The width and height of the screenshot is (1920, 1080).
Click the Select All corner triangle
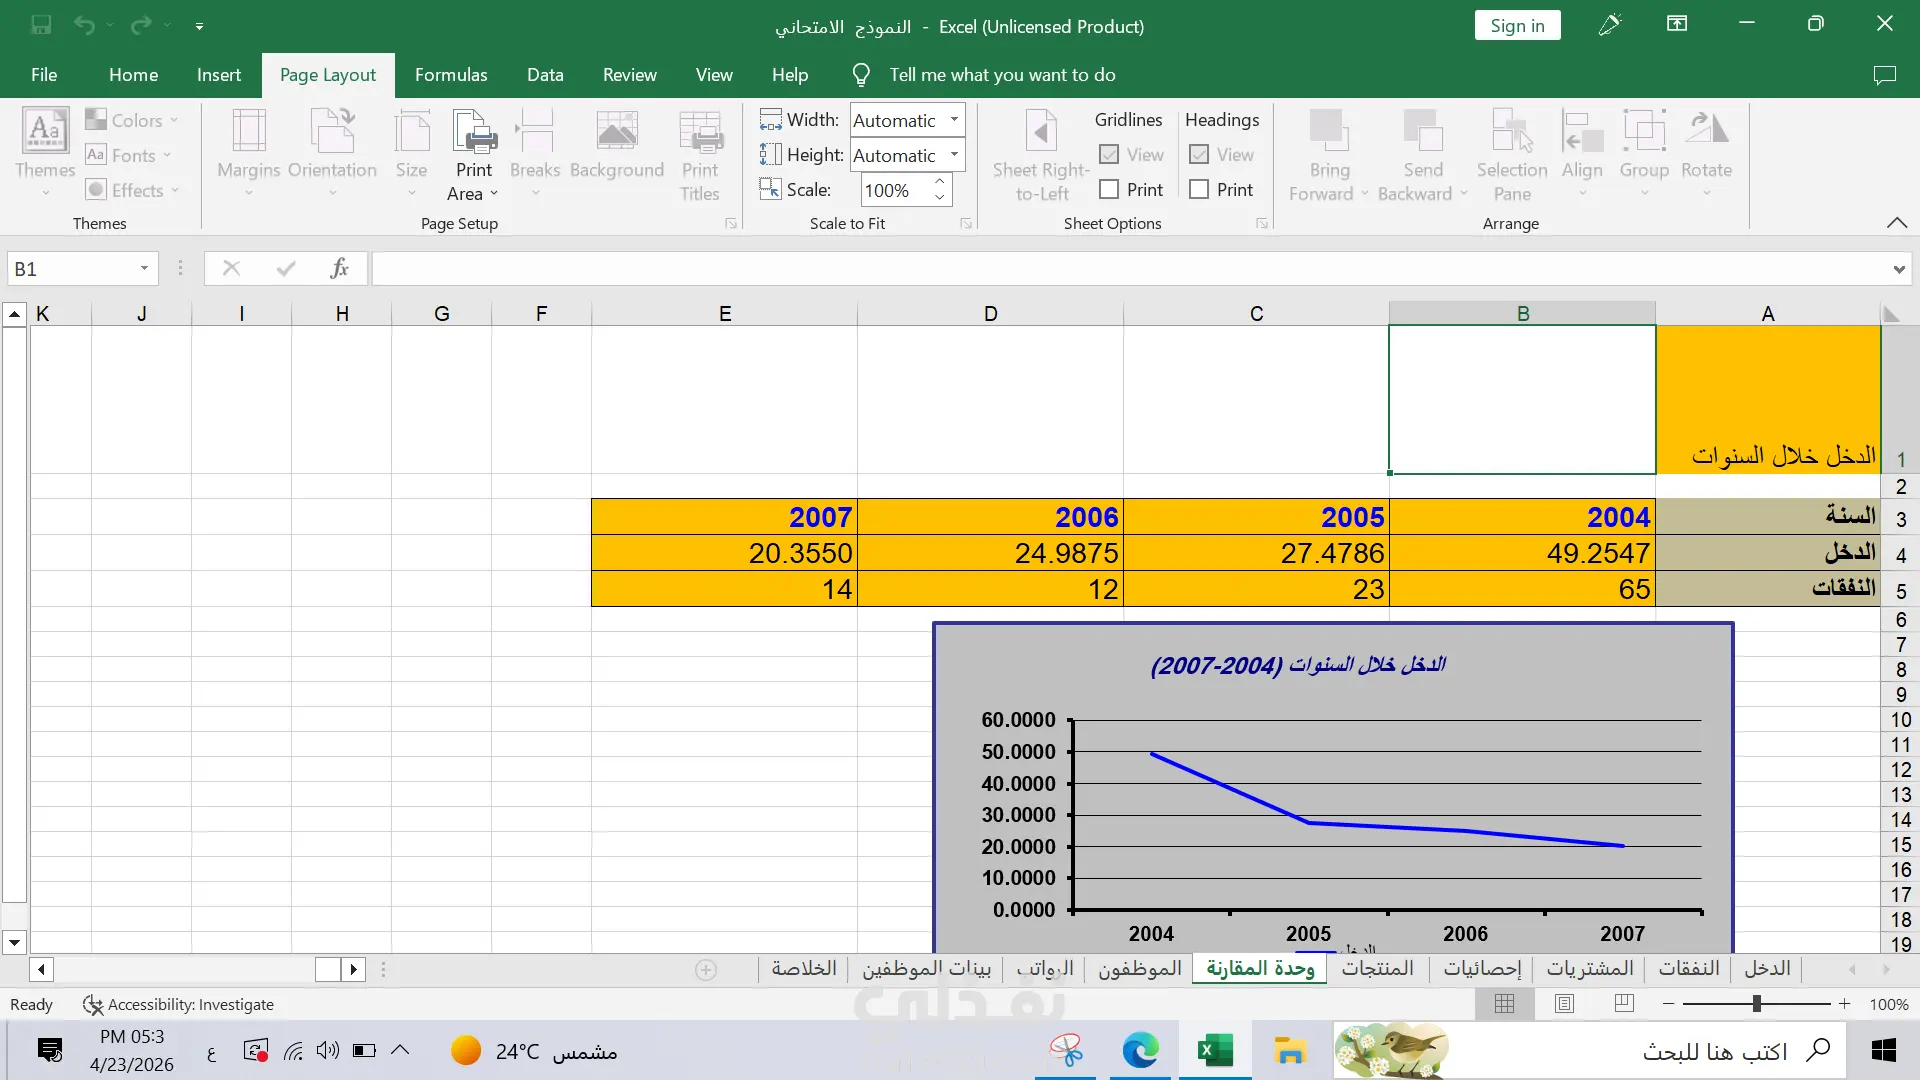[1891, 314]
